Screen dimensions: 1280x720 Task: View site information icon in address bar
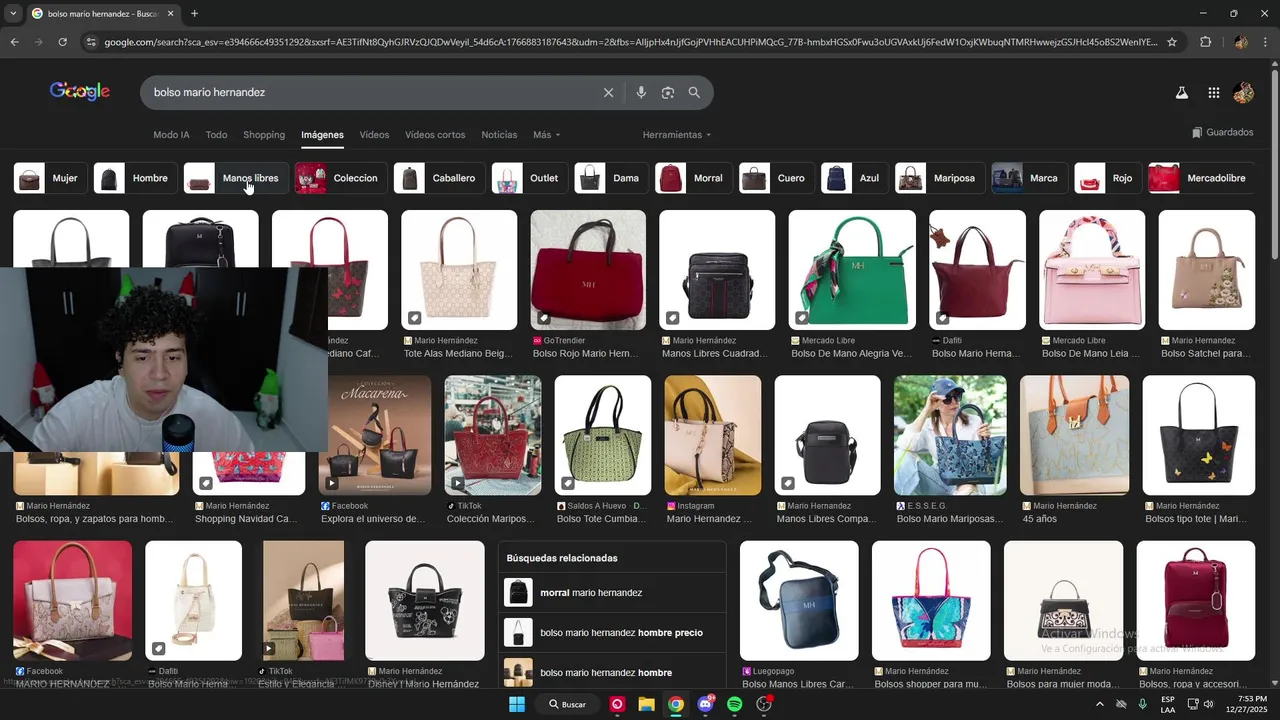coord(91,42)
